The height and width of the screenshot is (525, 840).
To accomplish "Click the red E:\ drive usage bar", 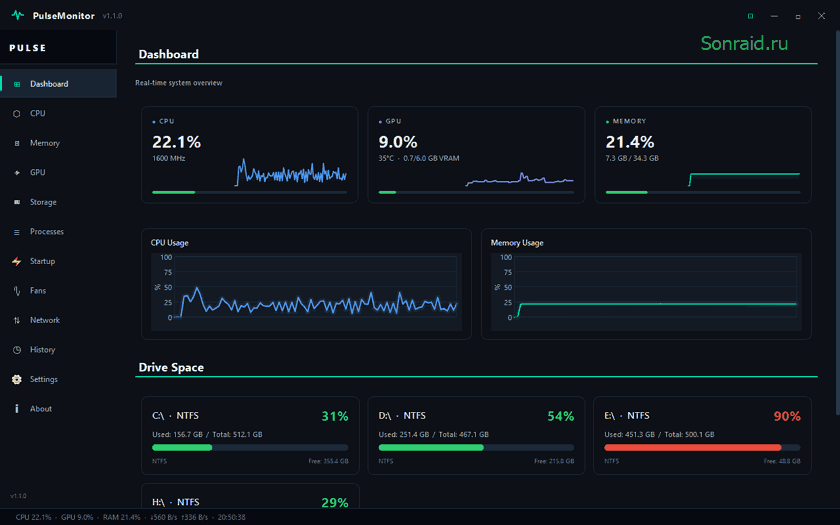I will [702, 447].
